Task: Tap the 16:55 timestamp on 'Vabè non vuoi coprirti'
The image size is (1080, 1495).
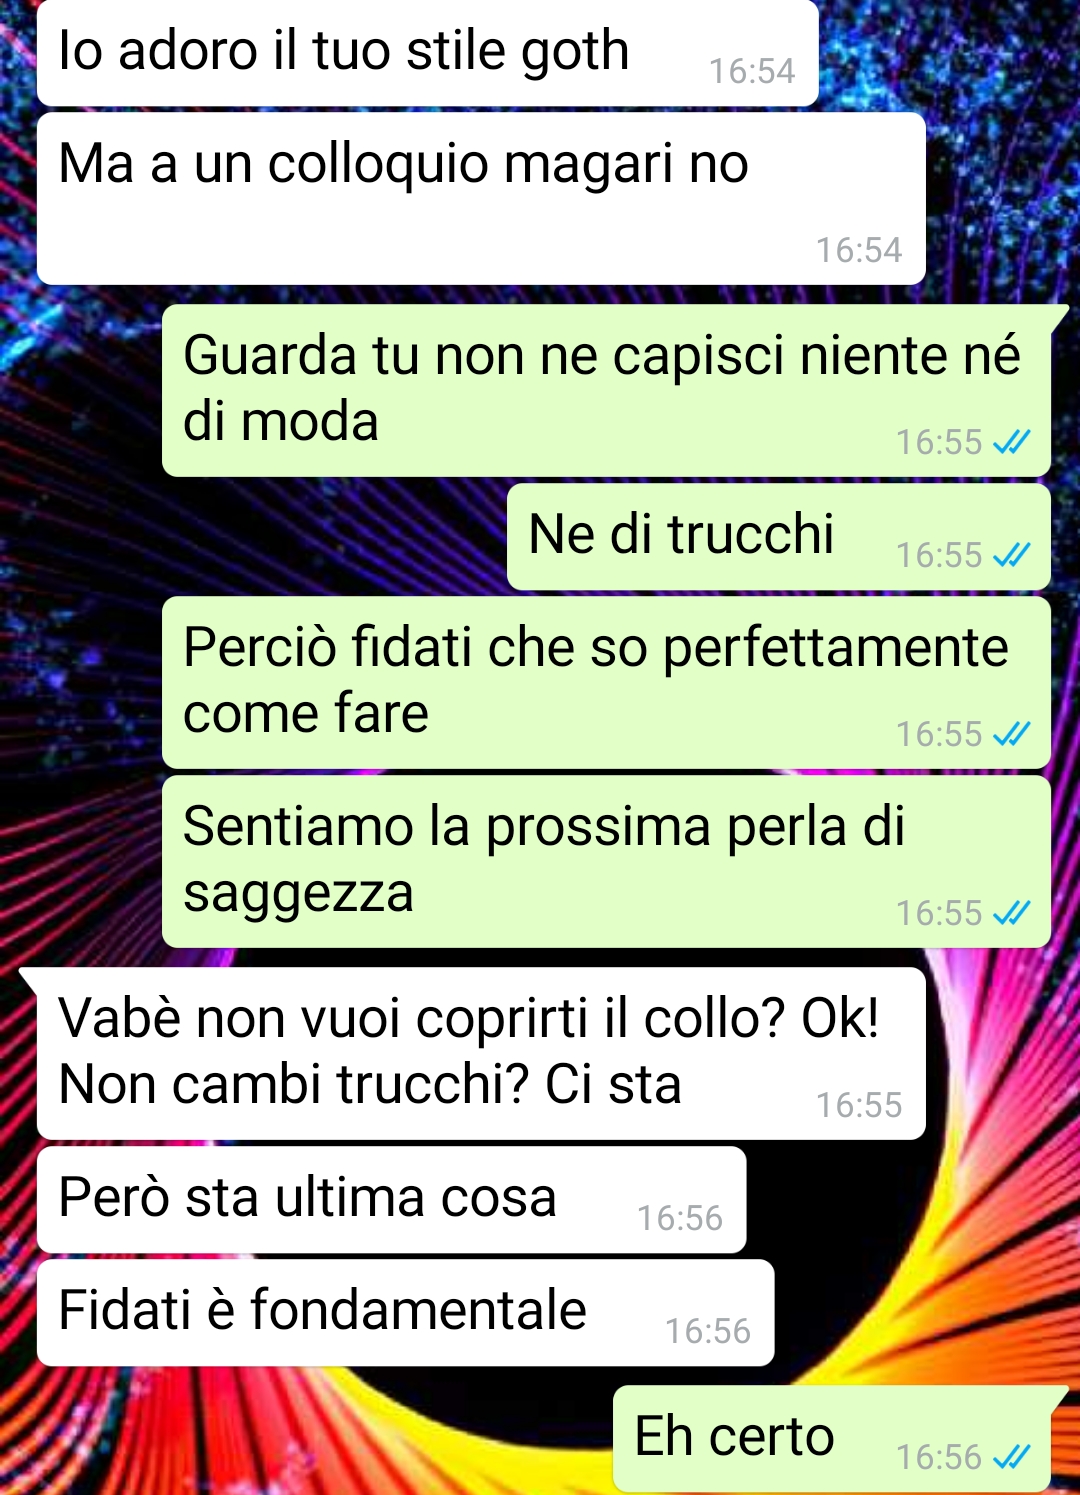Action: (859, 1105)
